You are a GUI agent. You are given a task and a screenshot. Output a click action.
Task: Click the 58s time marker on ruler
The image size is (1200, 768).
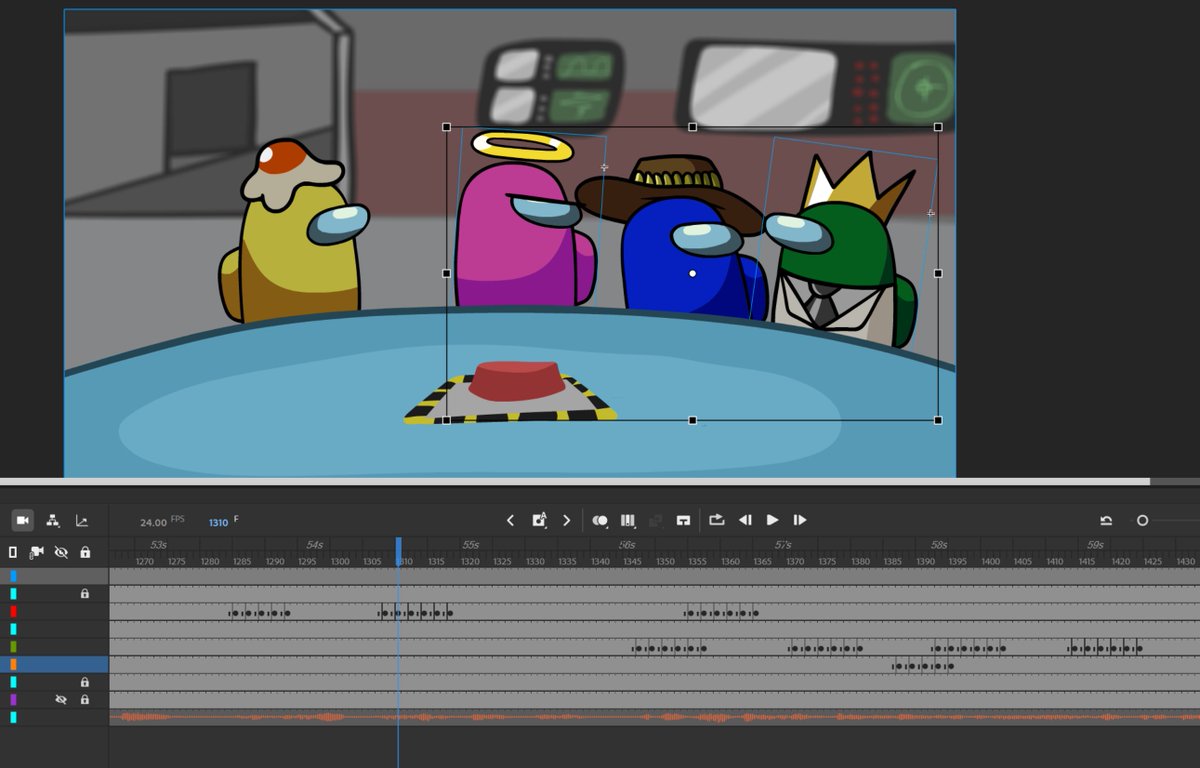tap(939, 545)
